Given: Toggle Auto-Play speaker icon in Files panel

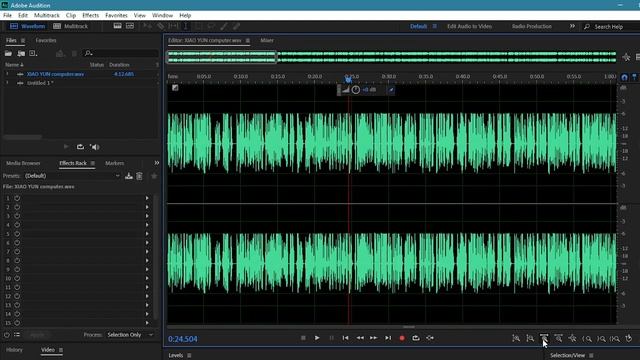Looking at the screenshot, I should tap(95, 147).
